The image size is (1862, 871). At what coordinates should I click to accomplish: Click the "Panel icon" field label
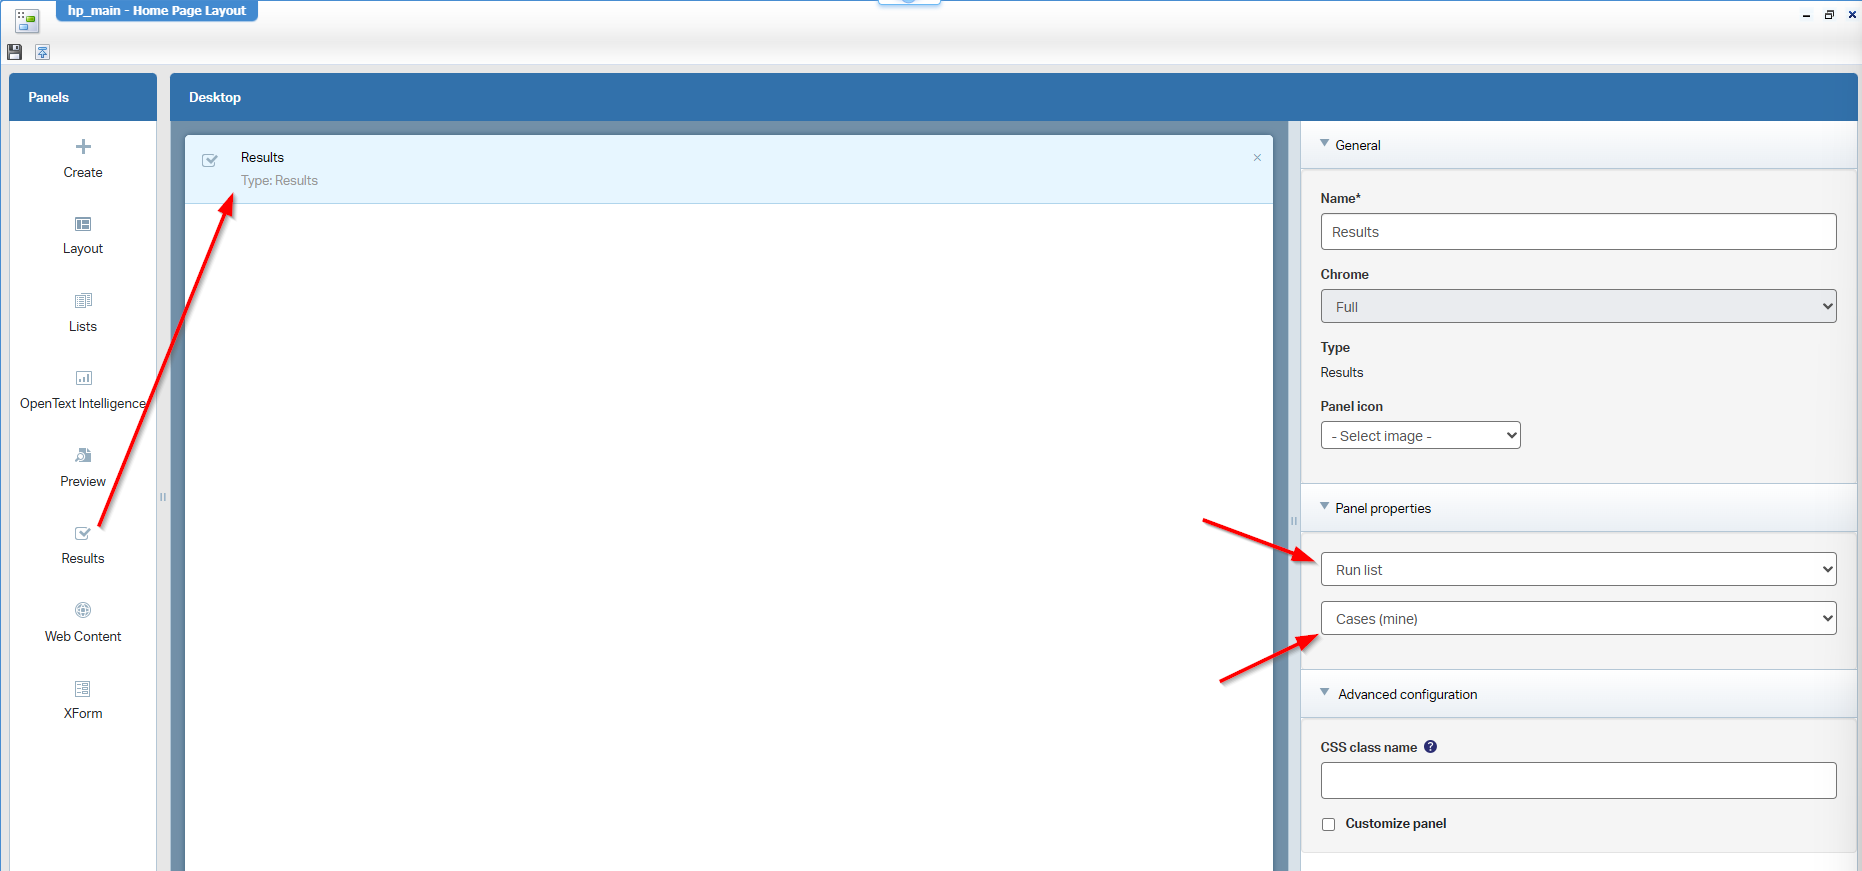point(1351,406)
